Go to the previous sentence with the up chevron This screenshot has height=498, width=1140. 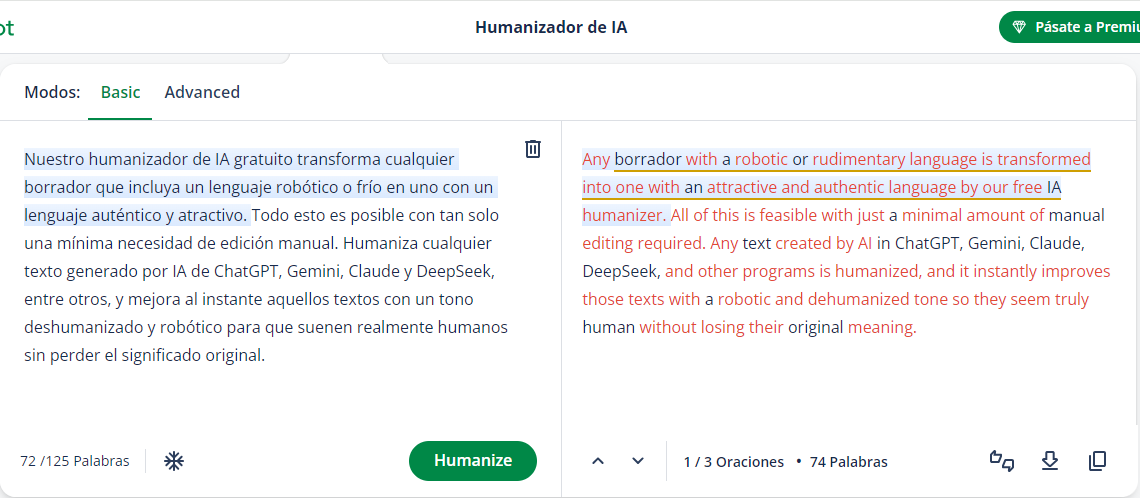pos(598,461)
